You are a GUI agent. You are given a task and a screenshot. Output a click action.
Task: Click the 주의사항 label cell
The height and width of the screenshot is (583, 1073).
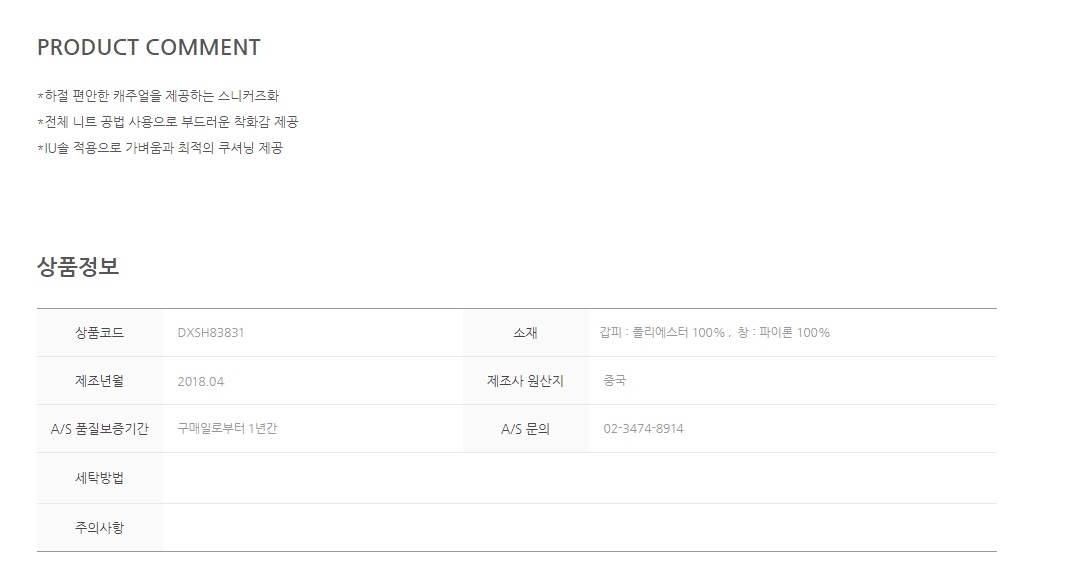click(99, 527)
